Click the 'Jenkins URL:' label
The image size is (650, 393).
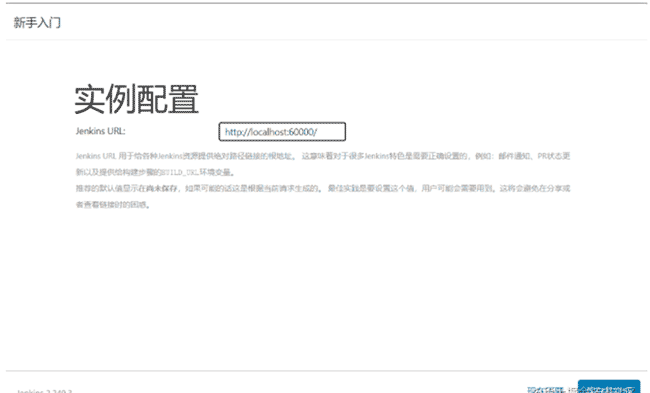tap(100, 131)
